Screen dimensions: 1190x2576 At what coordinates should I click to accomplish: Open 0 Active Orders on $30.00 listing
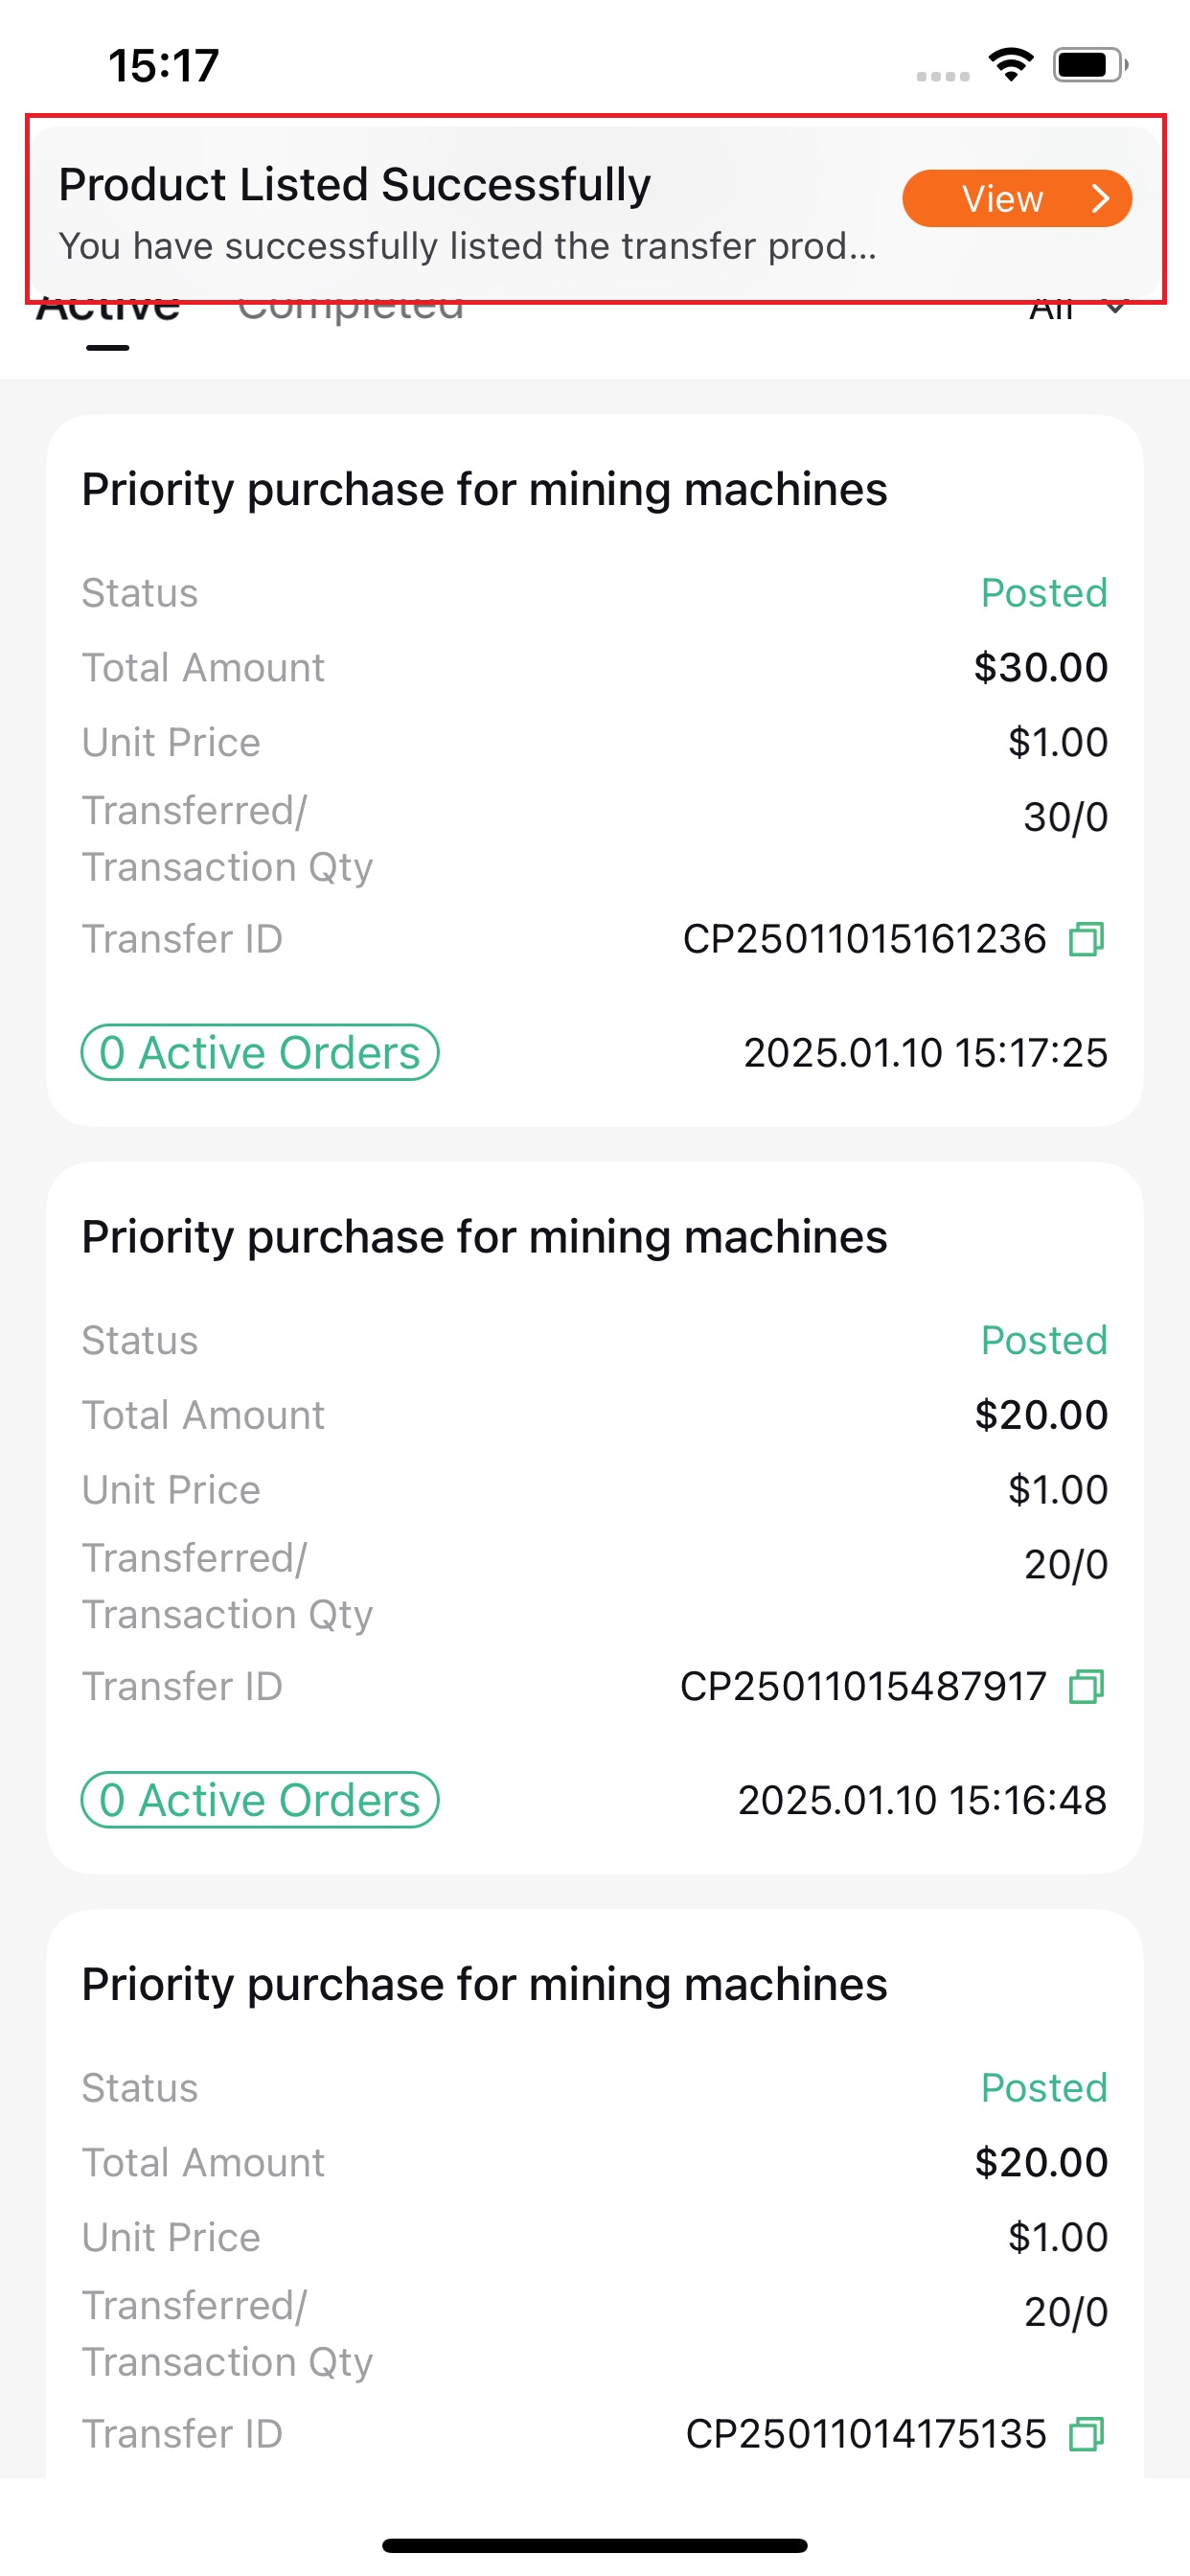point(260,1052)
